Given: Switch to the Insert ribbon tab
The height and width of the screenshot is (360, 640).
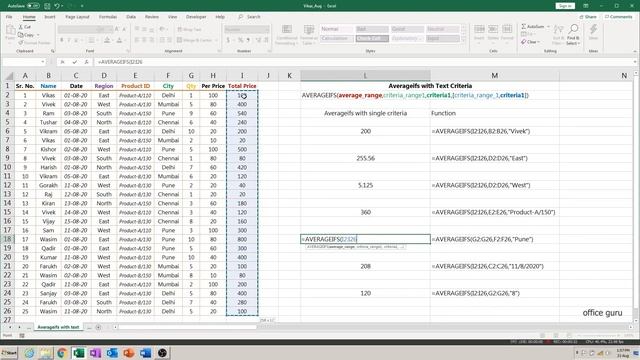Looking at the screenshot, I should point(50,17).
